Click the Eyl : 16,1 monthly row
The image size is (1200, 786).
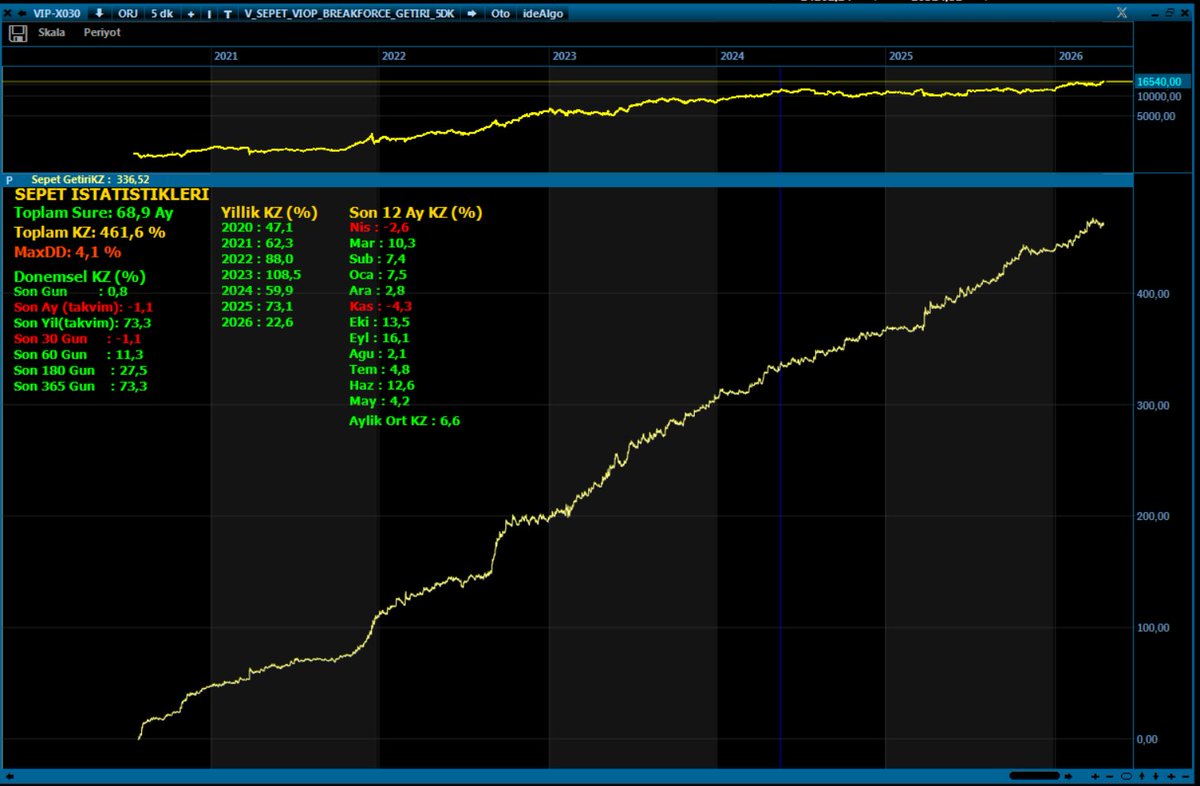[x=380, y=338]
